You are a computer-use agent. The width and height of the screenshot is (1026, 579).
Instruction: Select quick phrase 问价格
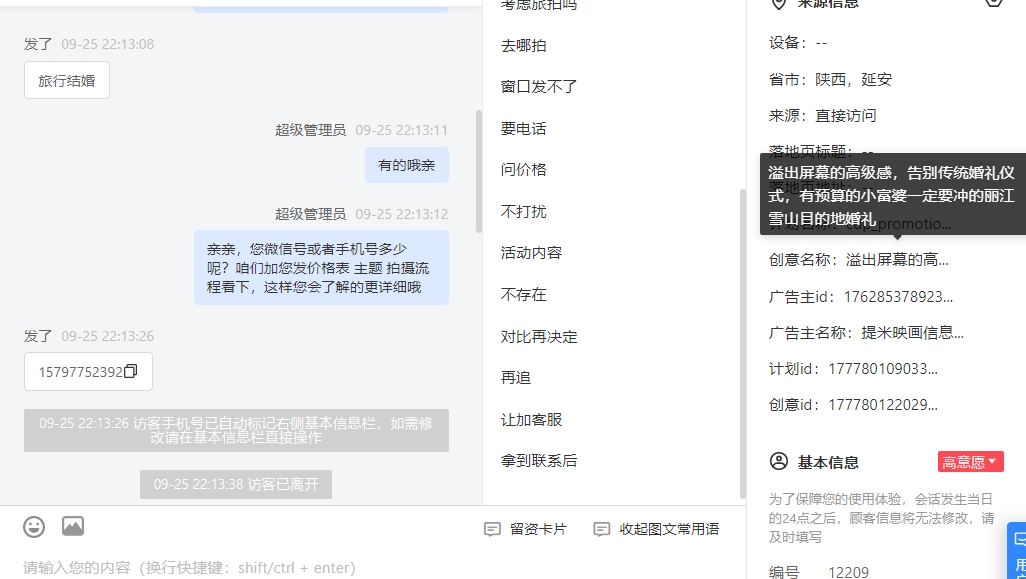point(523,169)
